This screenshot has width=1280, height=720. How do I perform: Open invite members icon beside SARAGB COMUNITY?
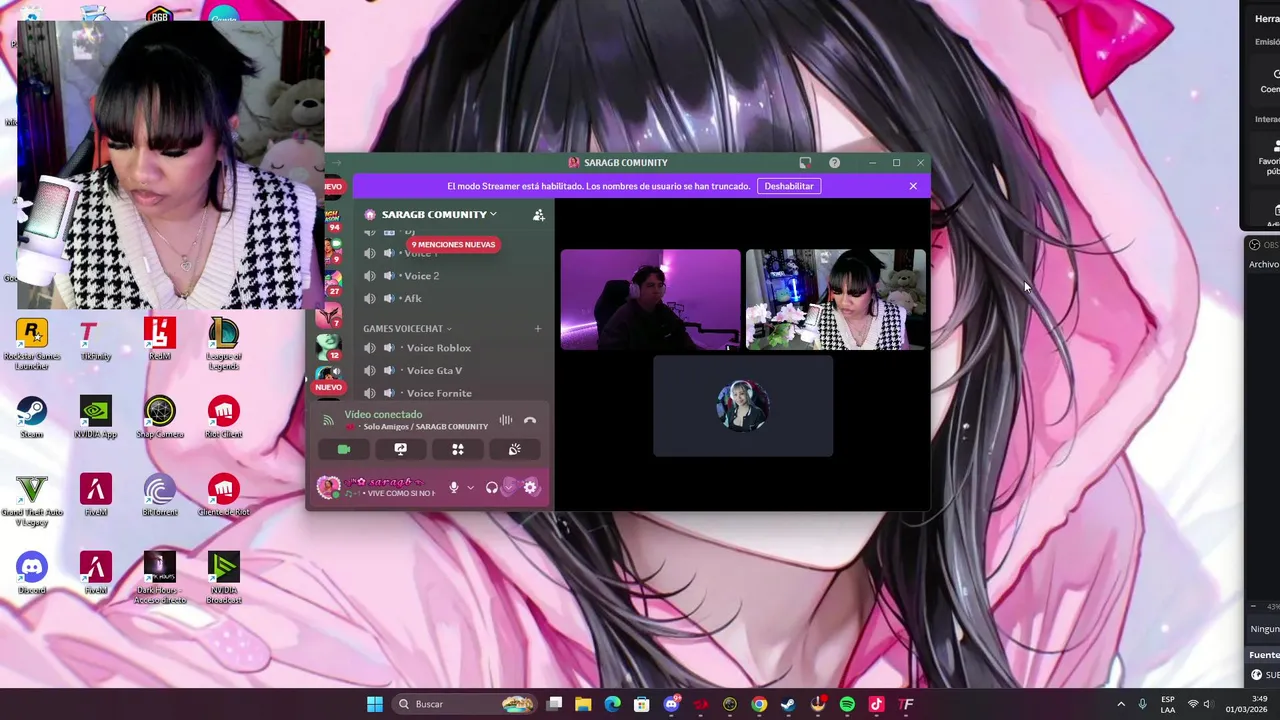click(x=539, y=215)
